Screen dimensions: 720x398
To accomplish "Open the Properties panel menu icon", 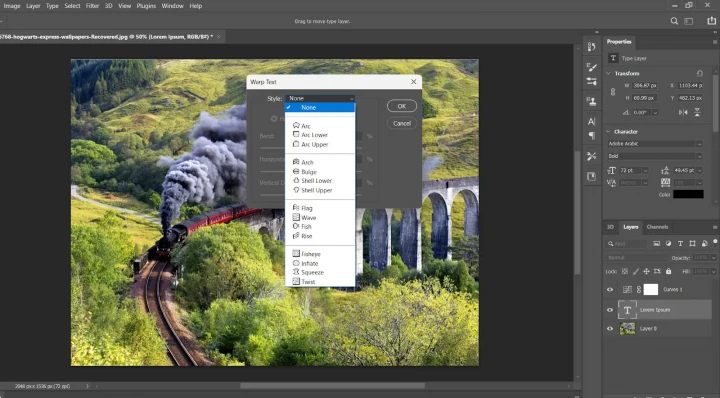I will tap(714, 42).
